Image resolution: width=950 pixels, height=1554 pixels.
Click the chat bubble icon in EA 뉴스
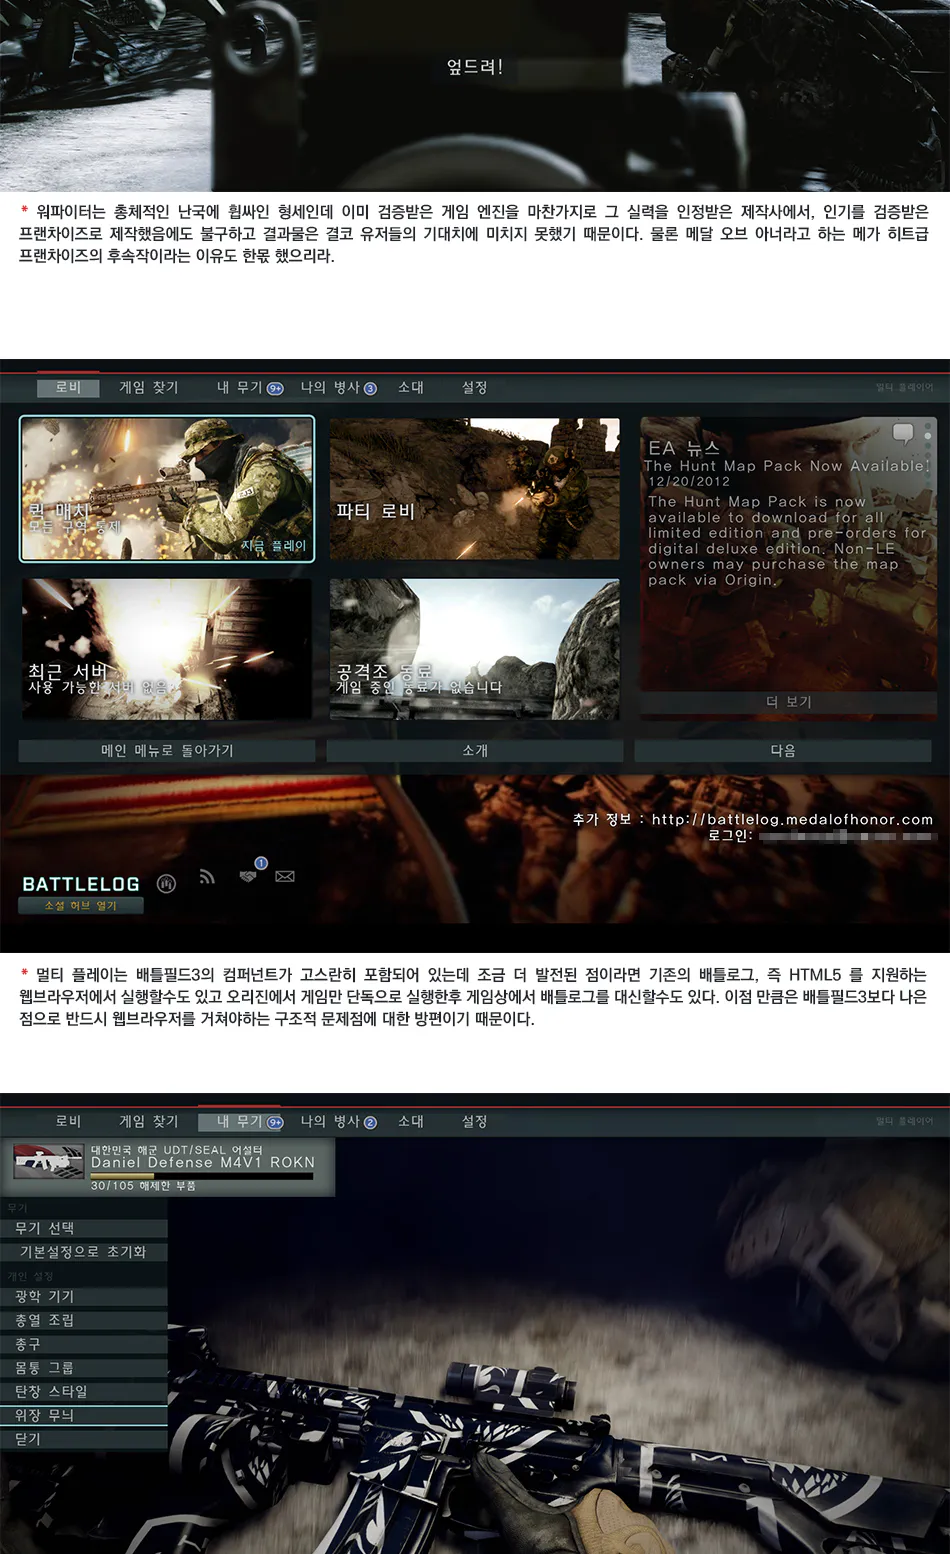[903, 433]
